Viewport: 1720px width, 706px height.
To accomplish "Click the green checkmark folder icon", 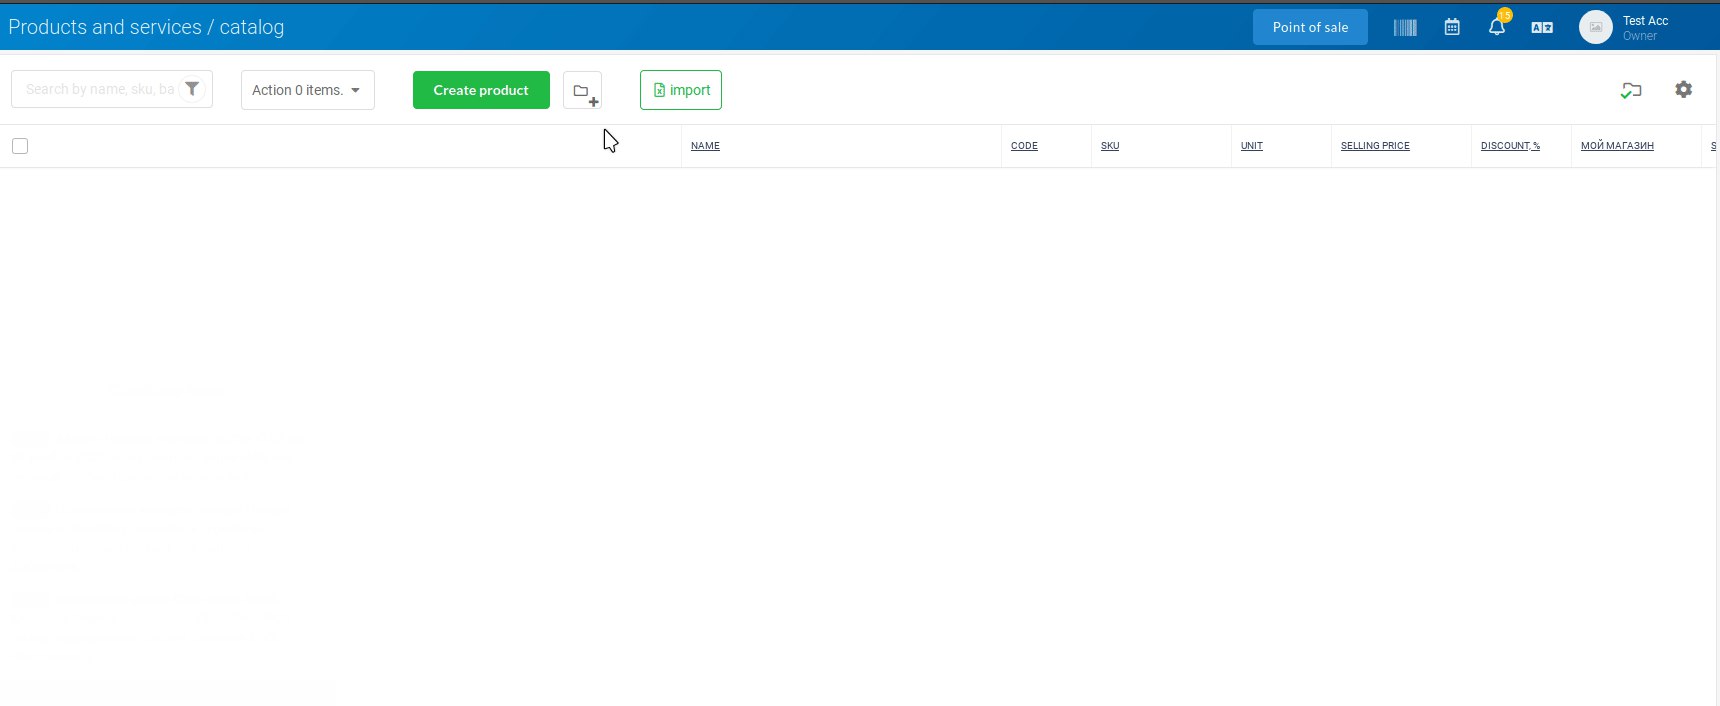I will click(1631, 90).
